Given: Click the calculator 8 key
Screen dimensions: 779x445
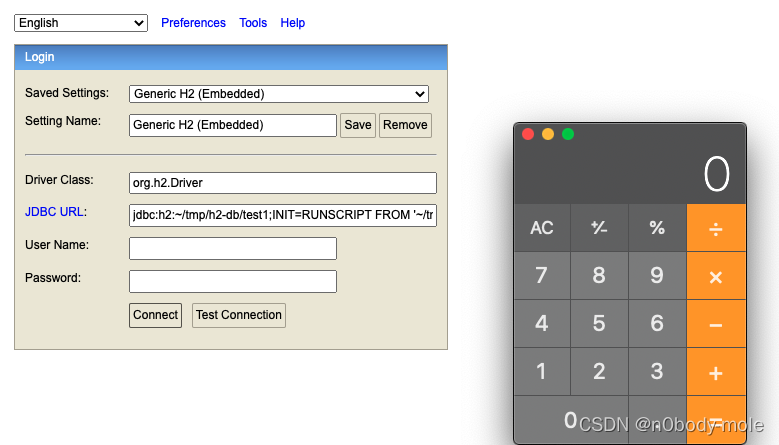Looking at the screenshot, I should click(x=599, y=276).
